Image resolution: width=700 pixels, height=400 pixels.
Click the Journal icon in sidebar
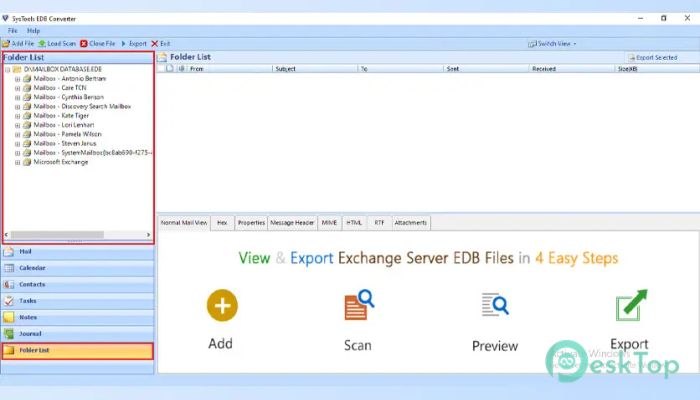pyautogui.click(x=9, y=334)
